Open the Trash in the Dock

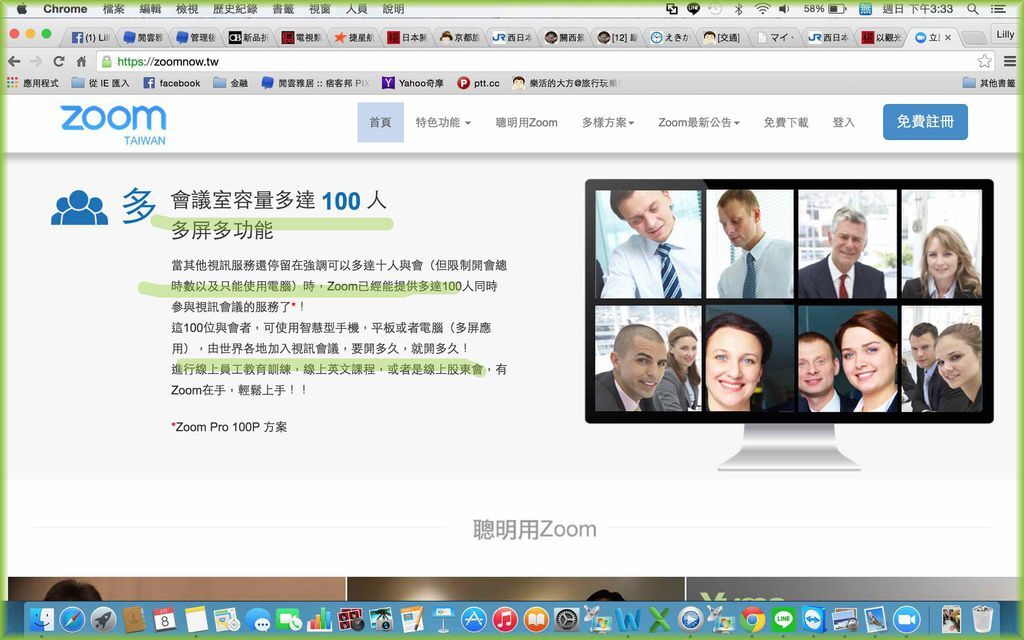pos(982,618)
